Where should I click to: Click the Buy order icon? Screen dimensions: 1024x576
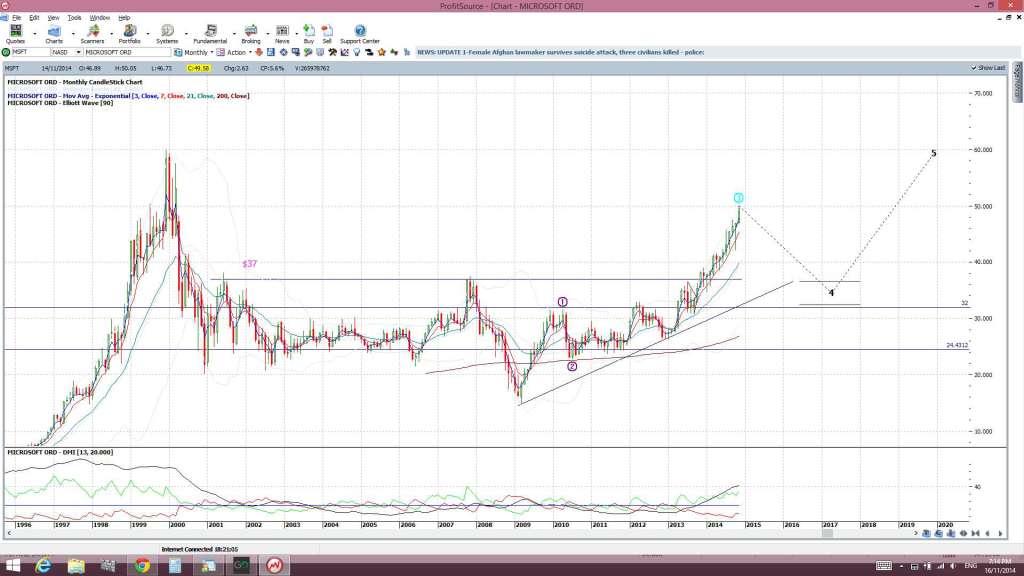(x=309, y=33)
